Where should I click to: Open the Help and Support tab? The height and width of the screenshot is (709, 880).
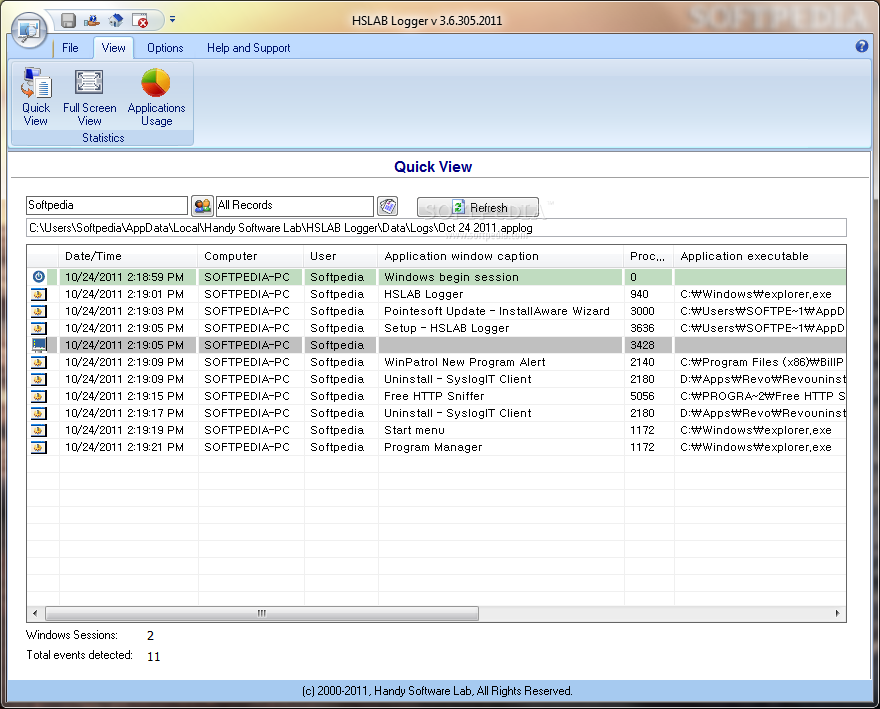[x=249, y=48]
